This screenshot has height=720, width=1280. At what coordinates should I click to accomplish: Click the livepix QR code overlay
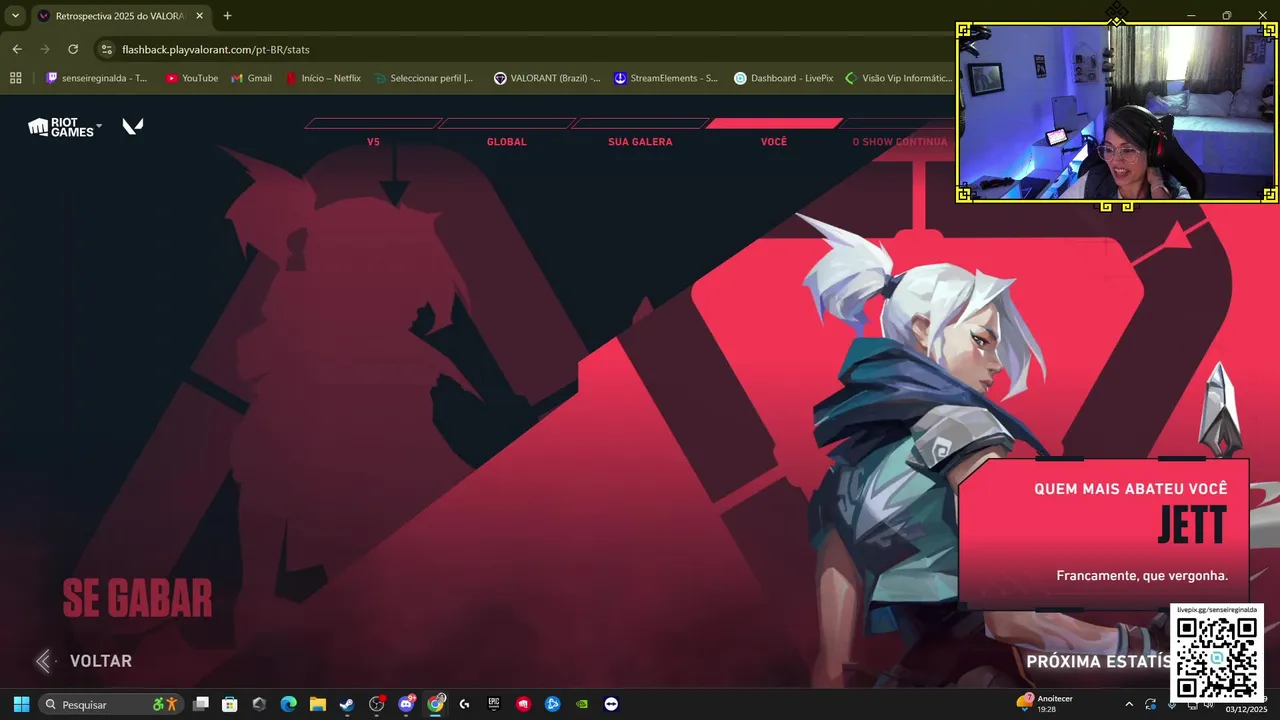(x=1216, y=652)
